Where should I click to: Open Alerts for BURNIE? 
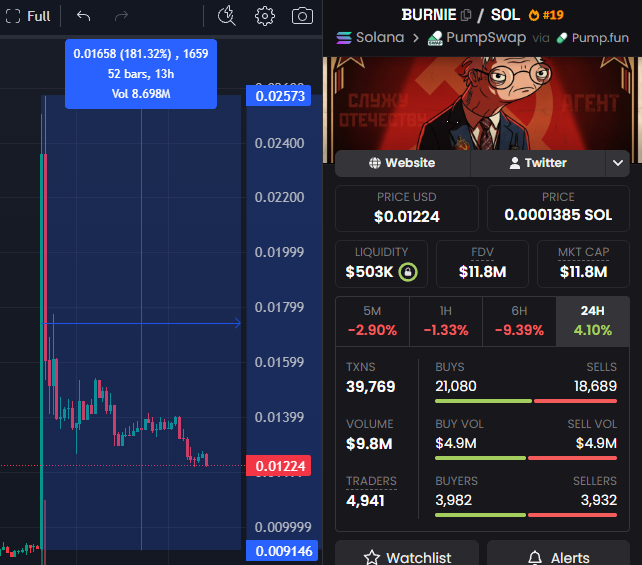558,553
